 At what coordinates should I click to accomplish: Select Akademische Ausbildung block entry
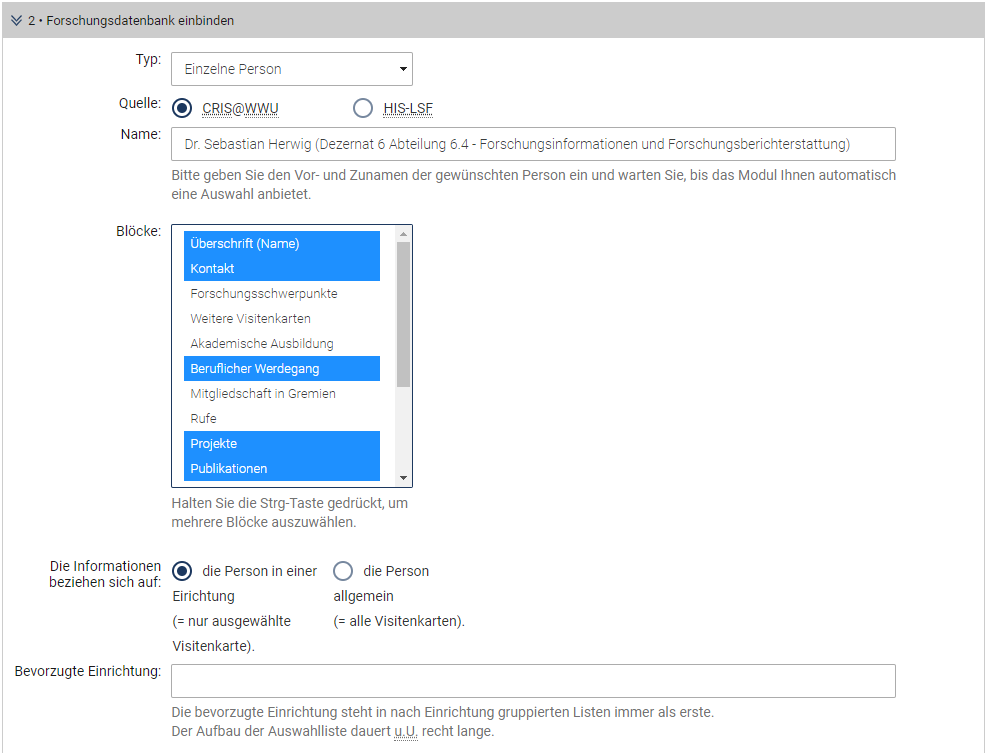pos(282,344)
